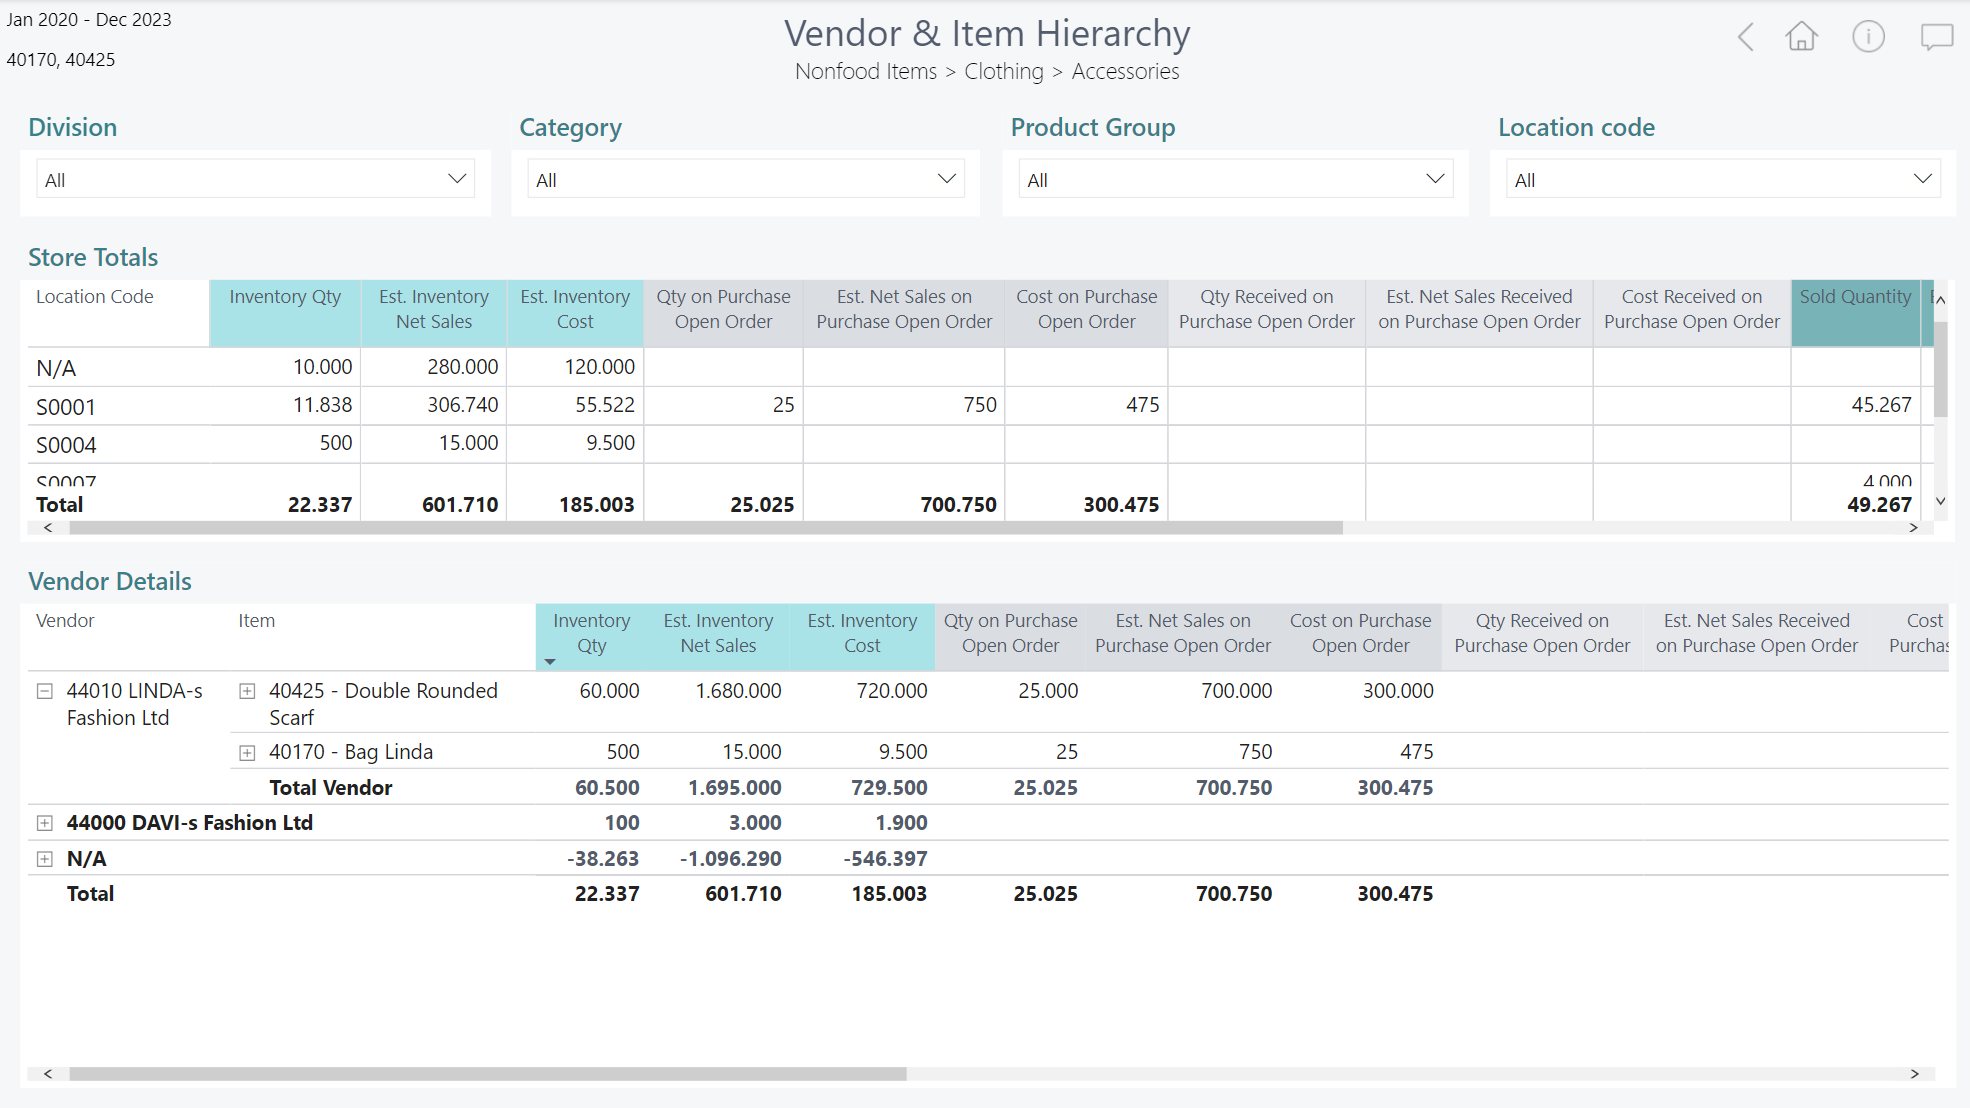
Task: Click the Vendor Details horizontal scrollbar thumb
Action: [487, 1074]
